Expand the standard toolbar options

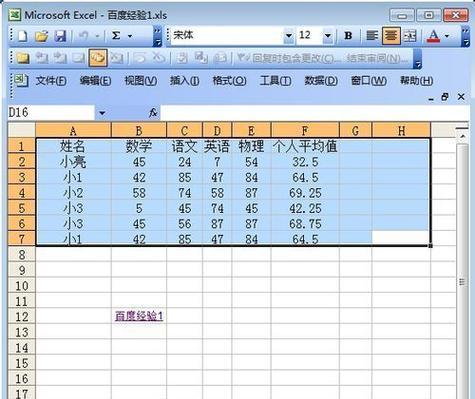click(x=157, y=37)
